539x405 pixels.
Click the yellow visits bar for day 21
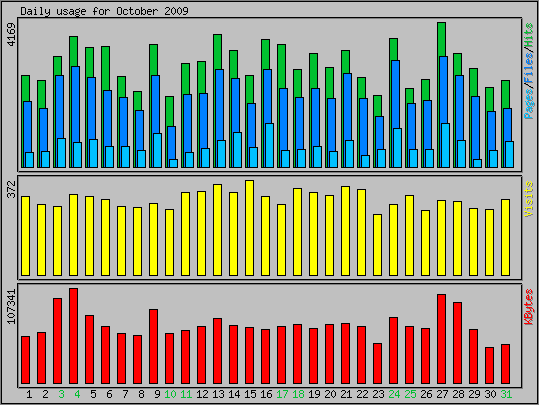click(345, 231)
